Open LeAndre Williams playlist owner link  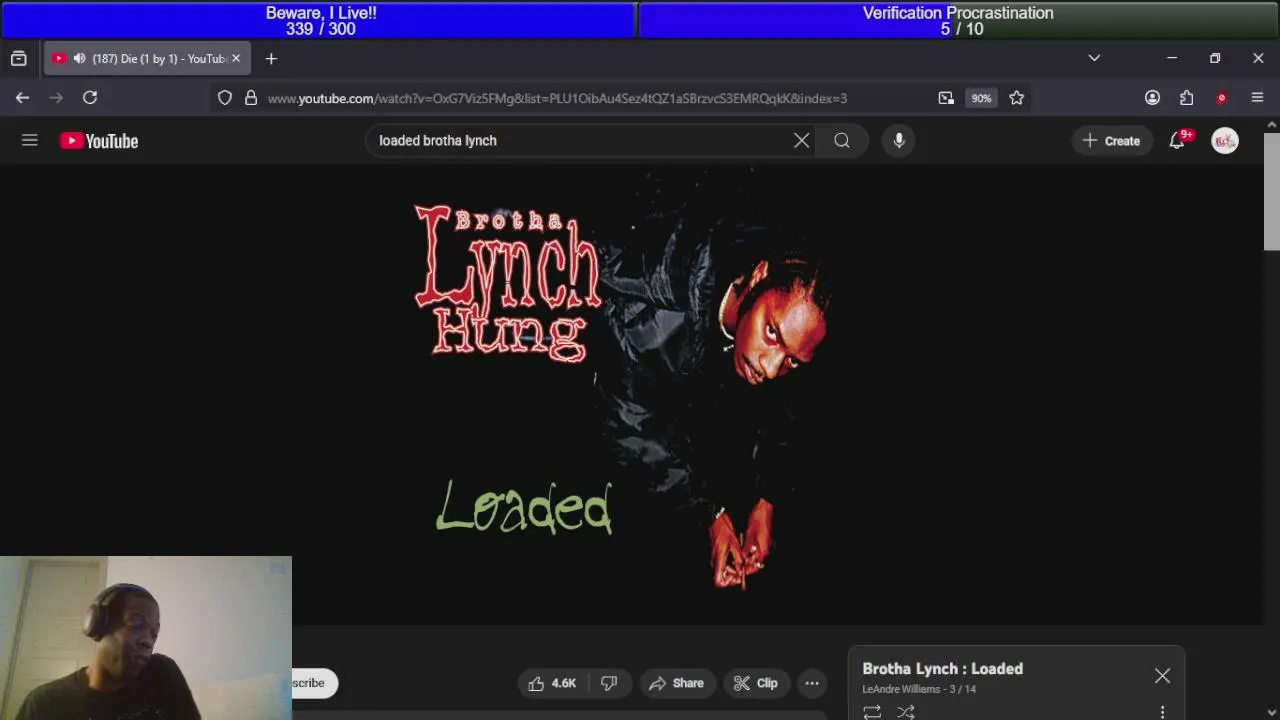(901, 689)
